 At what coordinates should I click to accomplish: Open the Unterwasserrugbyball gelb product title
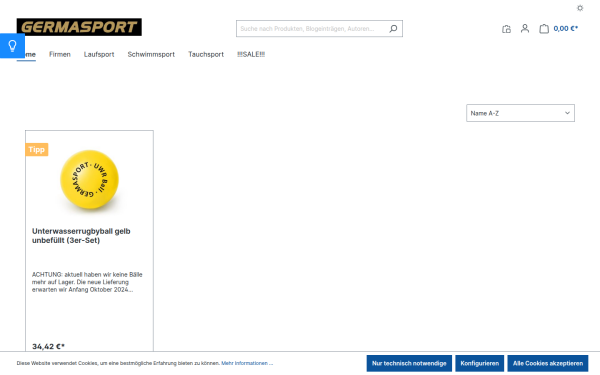(81, 236)
